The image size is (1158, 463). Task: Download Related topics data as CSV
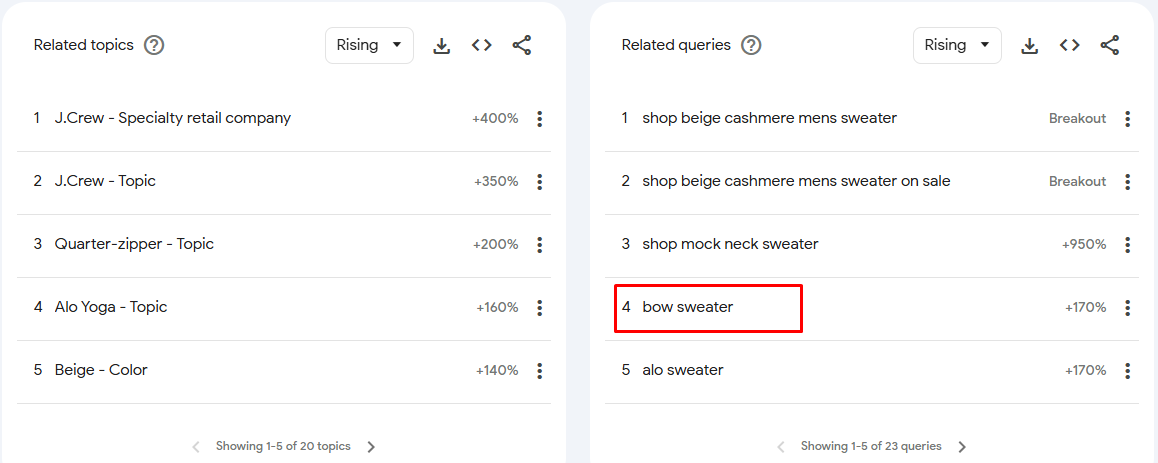click(x=442, y=46)
